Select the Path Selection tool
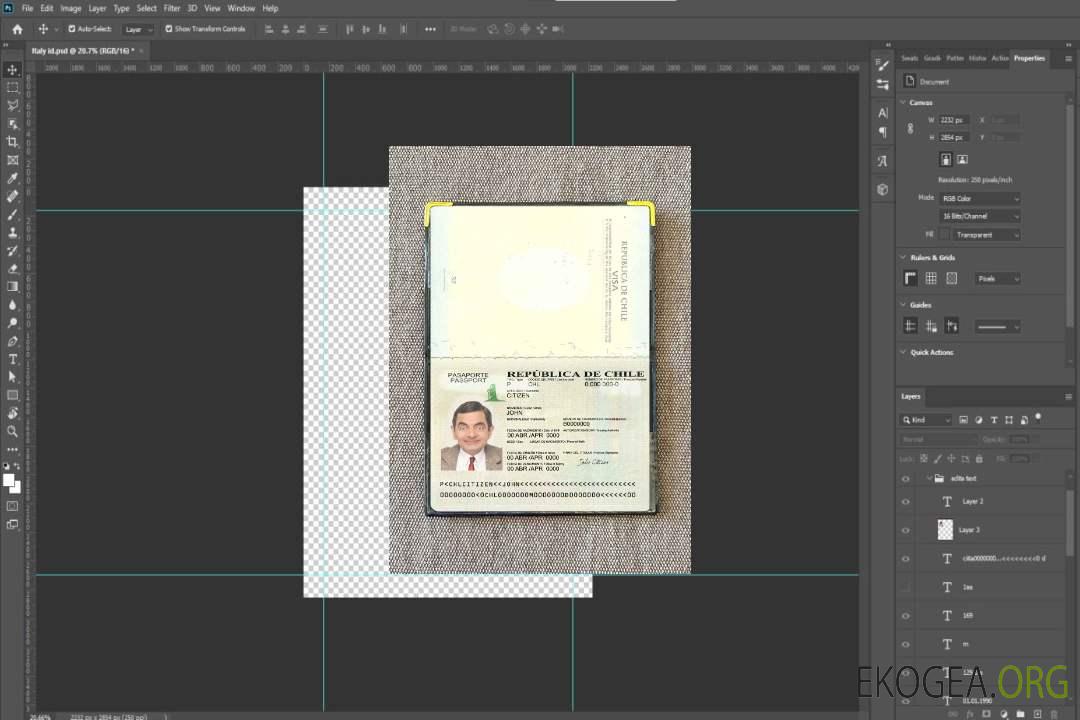This screenshot has width=1080, height=720. pos(12,377)
